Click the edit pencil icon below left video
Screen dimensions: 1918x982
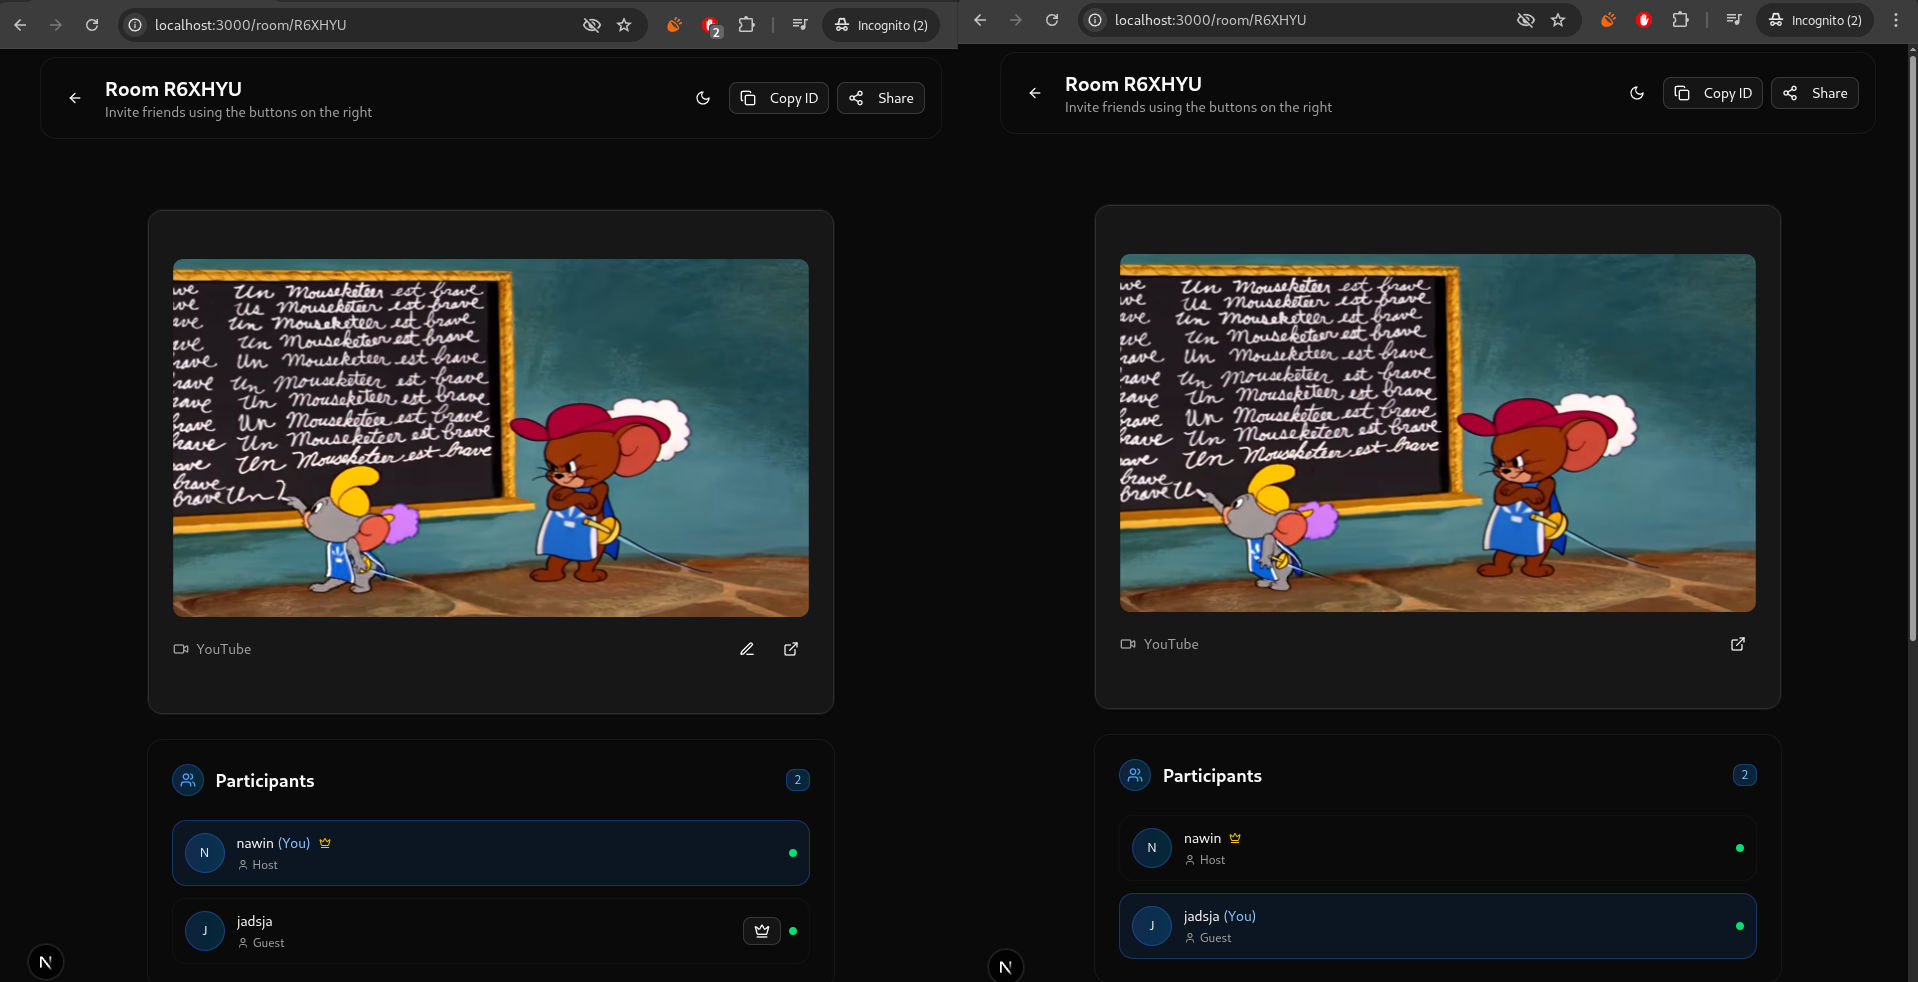pos(747,649)
